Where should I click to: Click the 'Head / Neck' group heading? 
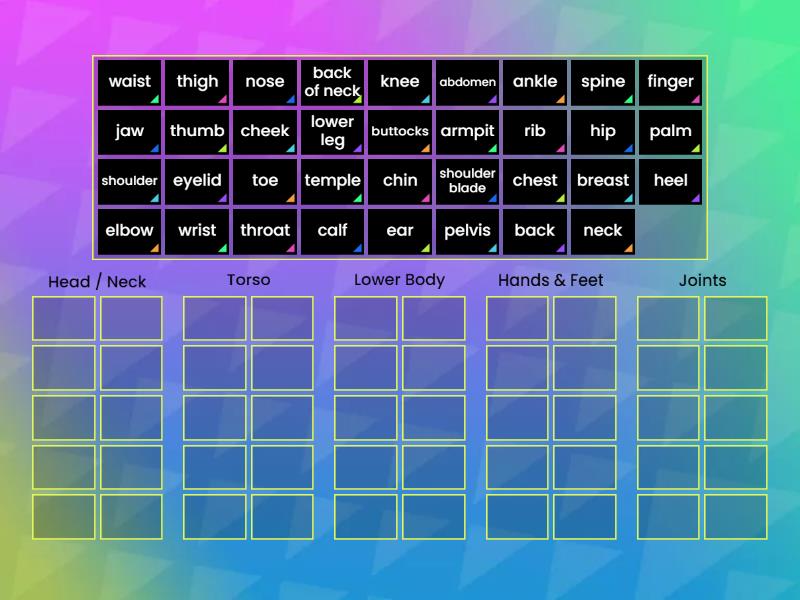coord(97,282)
